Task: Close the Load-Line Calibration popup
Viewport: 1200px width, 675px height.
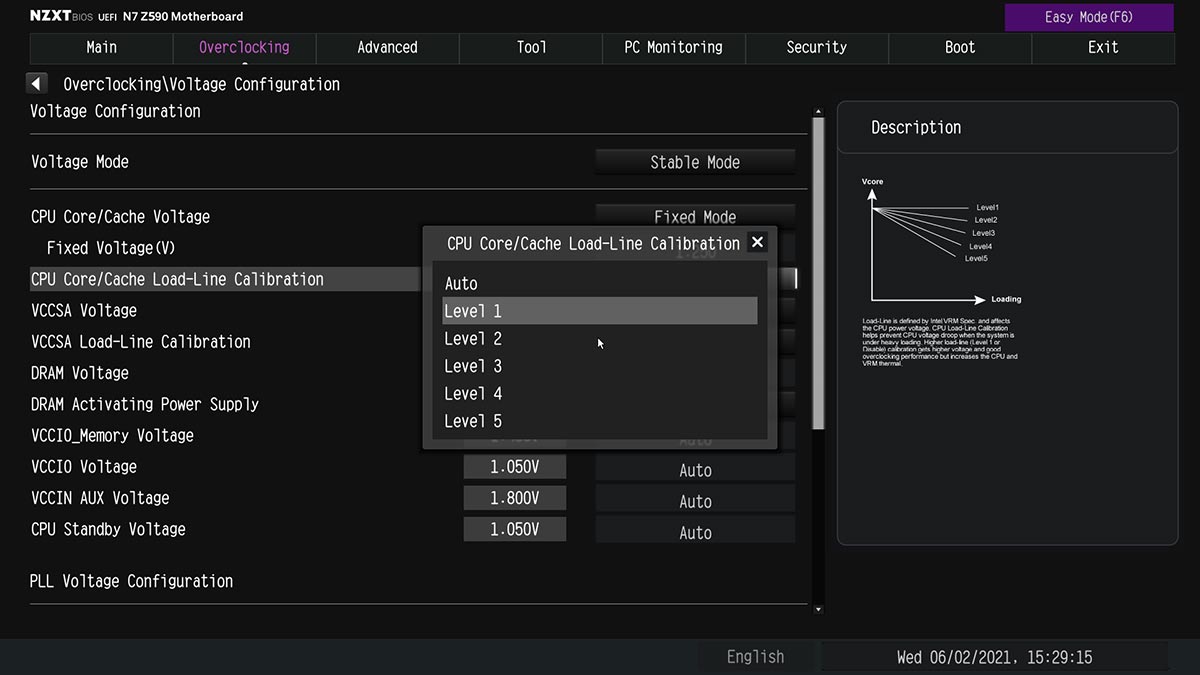Action: (758, 242)
